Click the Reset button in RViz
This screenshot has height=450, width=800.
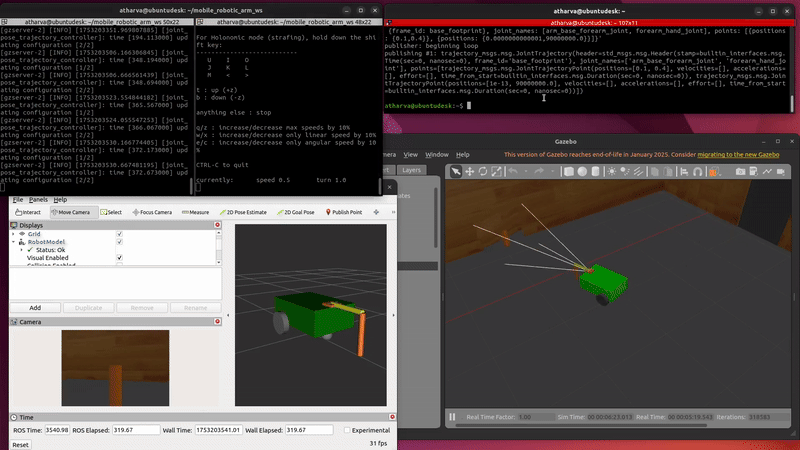click(20, 445)
